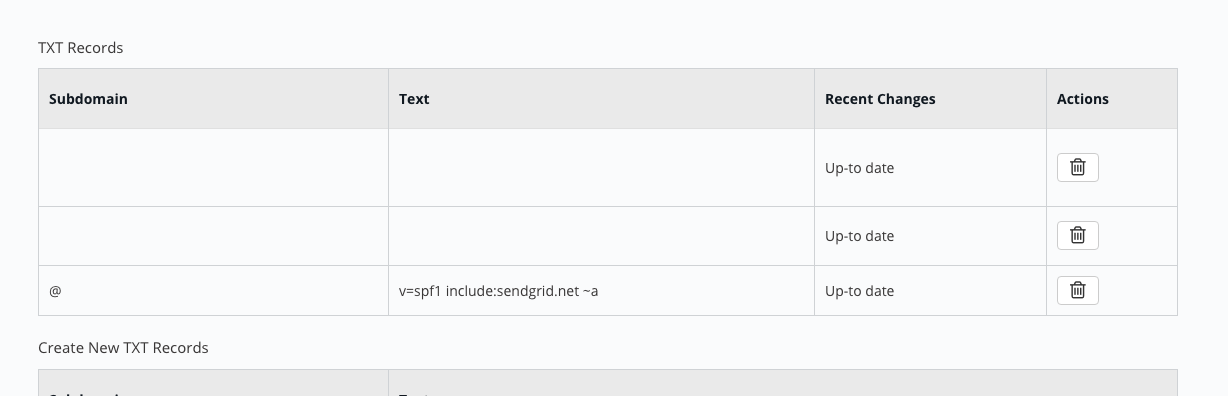1228x396 pixels.
Task: Click Subdomain header under Create New TXT Records
Action: pos(88,393)
